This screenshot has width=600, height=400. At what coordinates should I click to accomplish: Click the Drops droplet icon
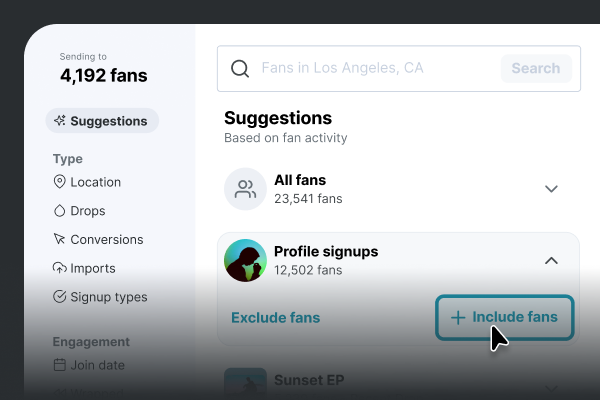59,211
